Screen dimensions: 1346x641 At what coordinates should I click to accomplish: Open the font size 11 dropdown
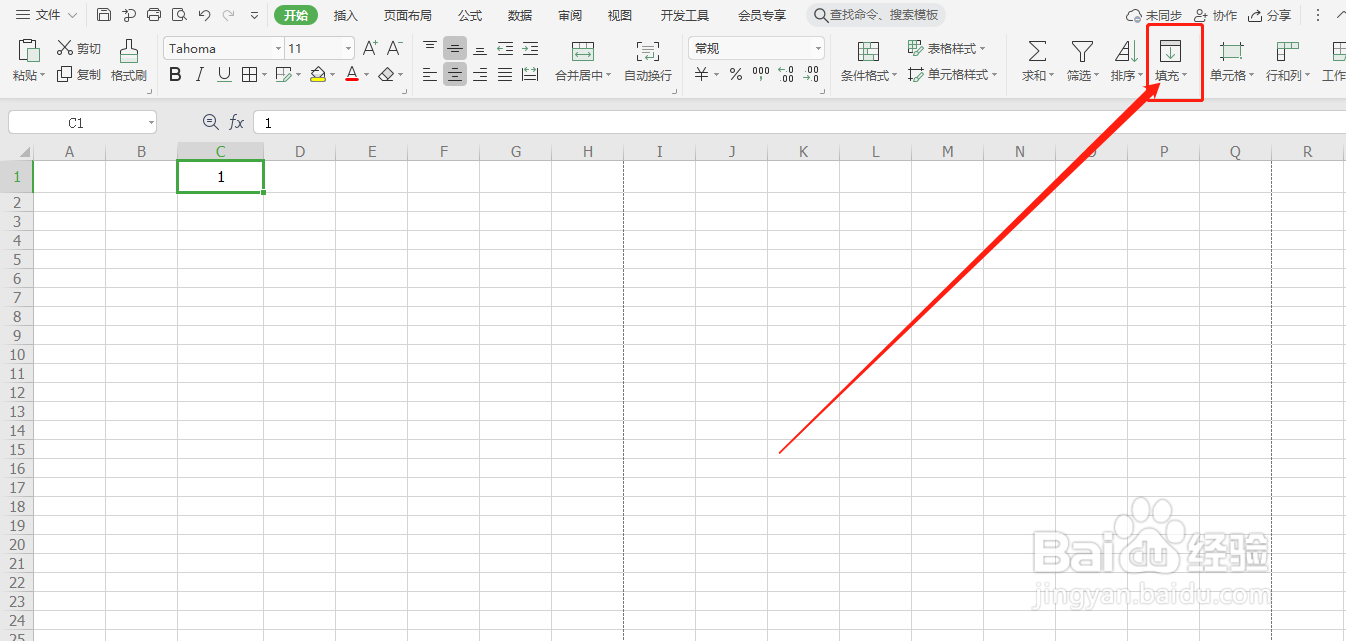click(x=348, y=49)
